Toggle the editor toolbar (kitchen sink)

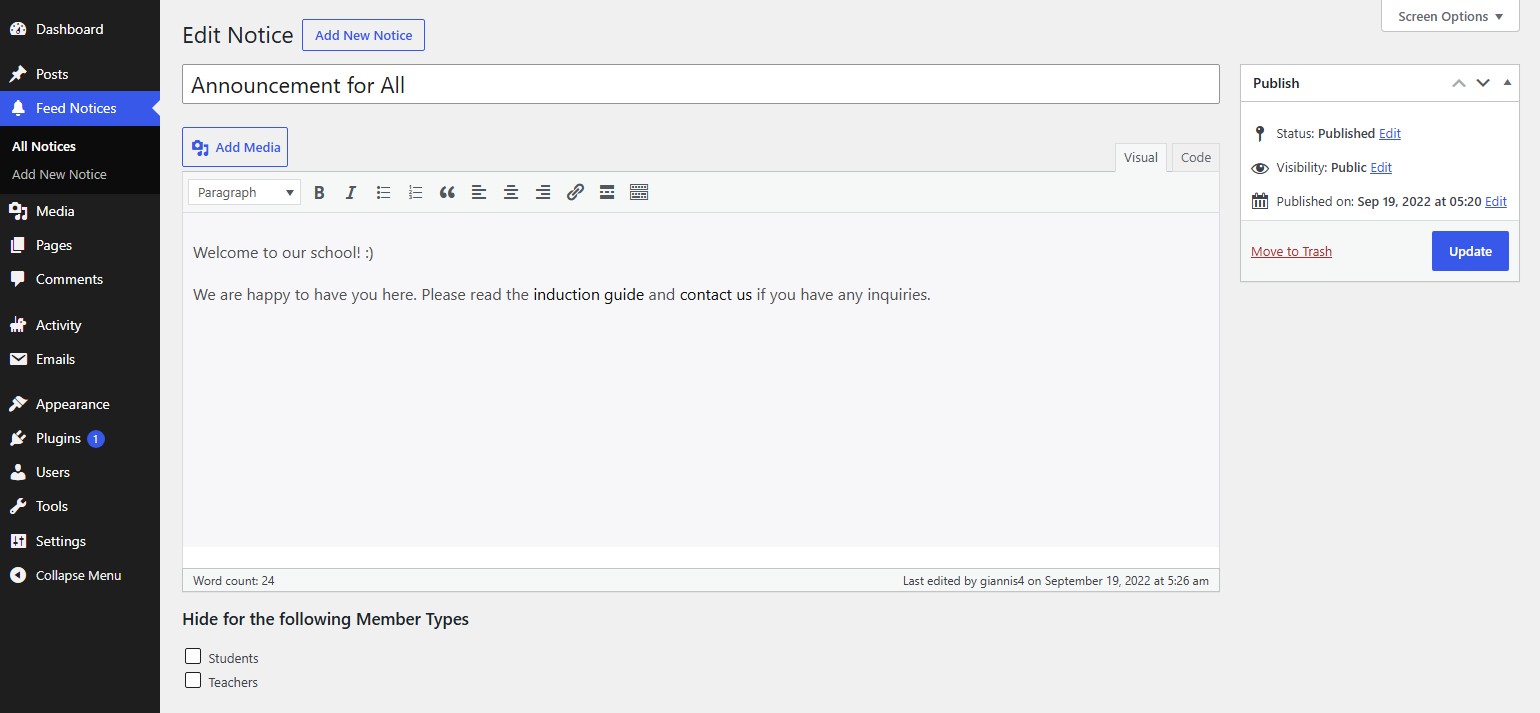639,192
